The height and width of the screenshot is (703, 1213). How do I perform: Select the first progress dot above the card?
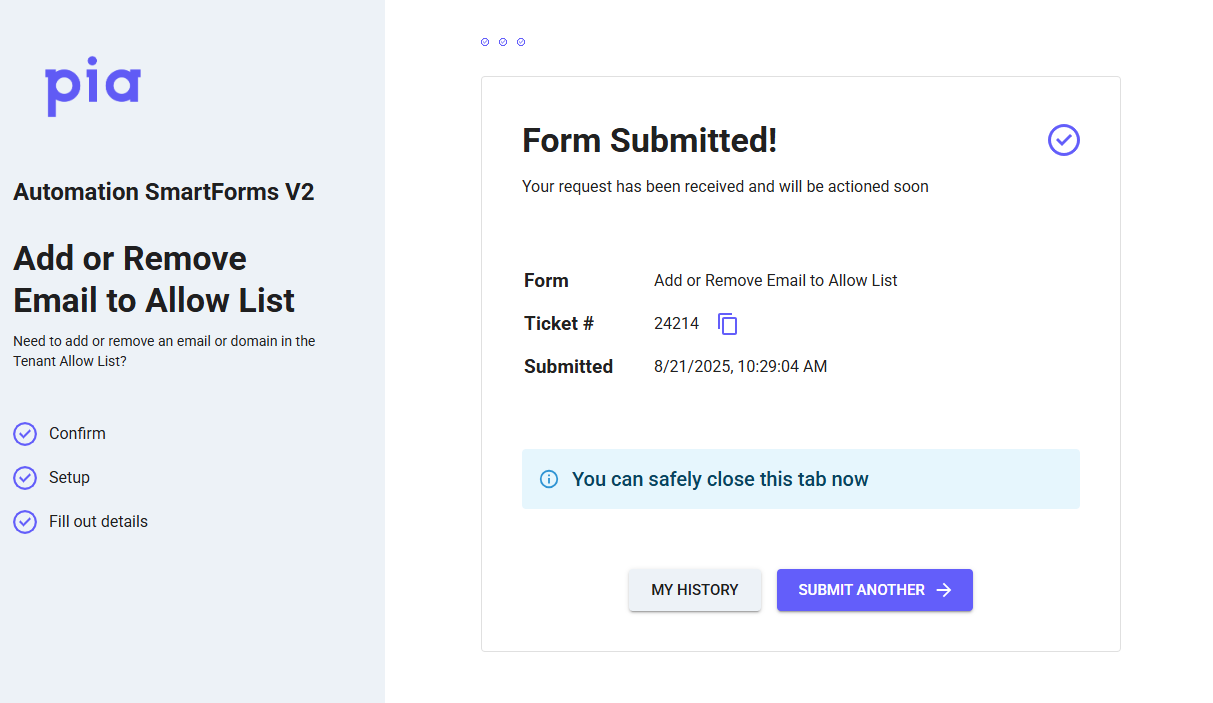pyautogui.click(x=485, y=42)
